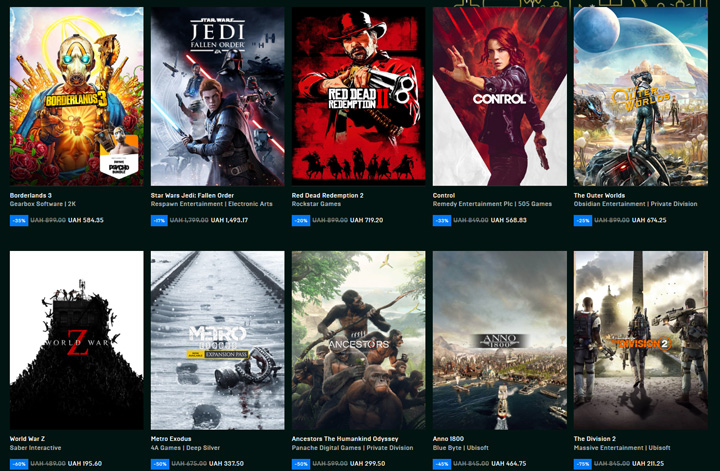Click the 'UAH 211.25' sale price
Image resolution: width=720 pixels, height=471 pixels.
[x=648, y=464]
